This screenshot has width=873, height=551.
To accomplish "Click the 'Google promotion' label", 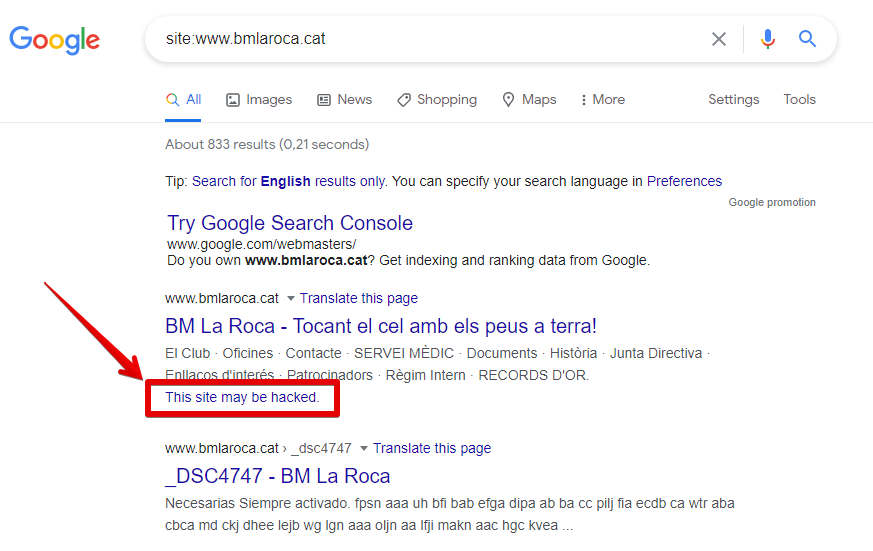I will [x=772, y=203].
